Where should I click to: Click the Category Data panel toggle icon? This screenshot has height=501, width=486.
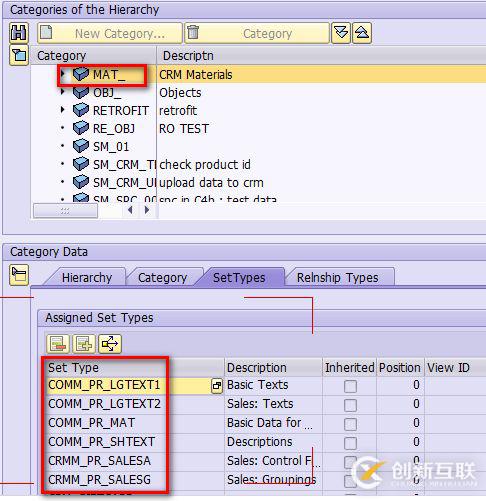tap(19, 275)
